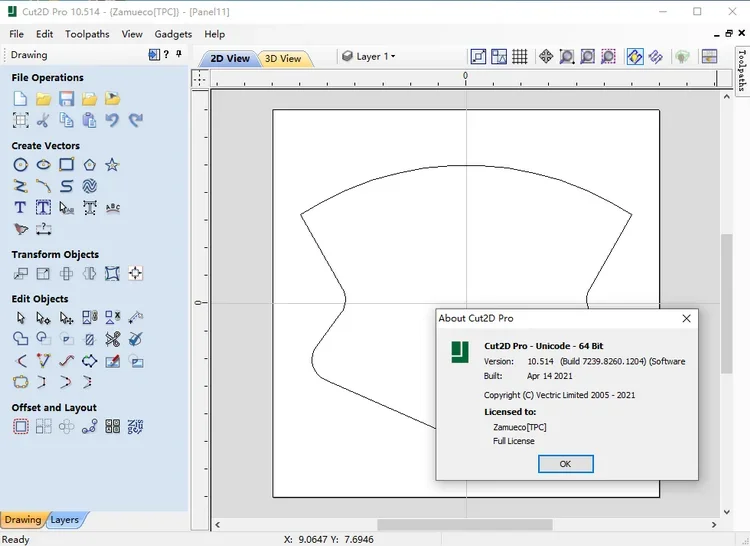
Task: Undo the last action
Action: pos(112,120)
